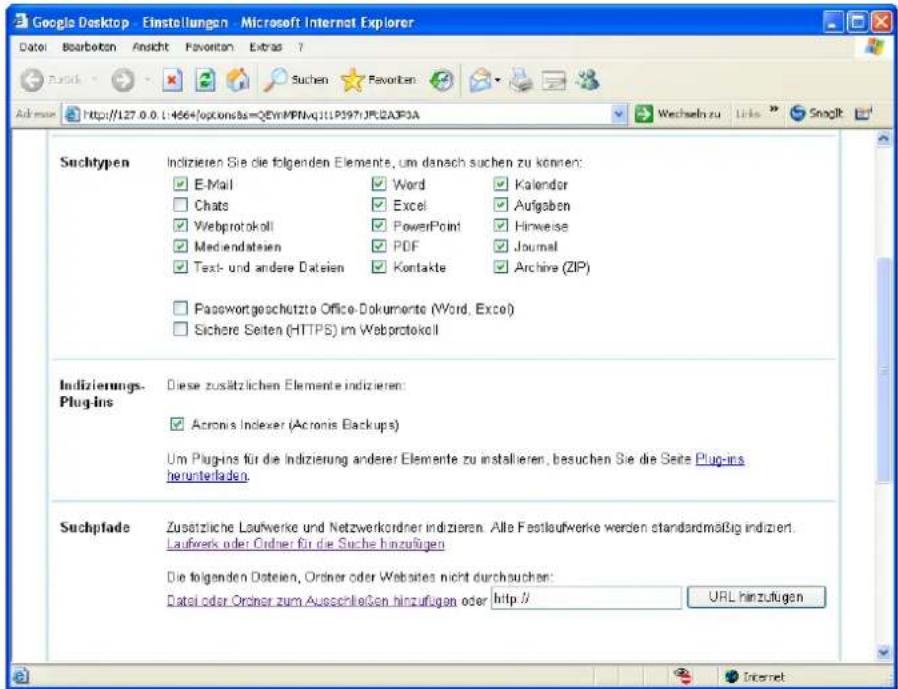
Task: Click the Back (Zurück) navigation arrow
Action: (32, 81)
